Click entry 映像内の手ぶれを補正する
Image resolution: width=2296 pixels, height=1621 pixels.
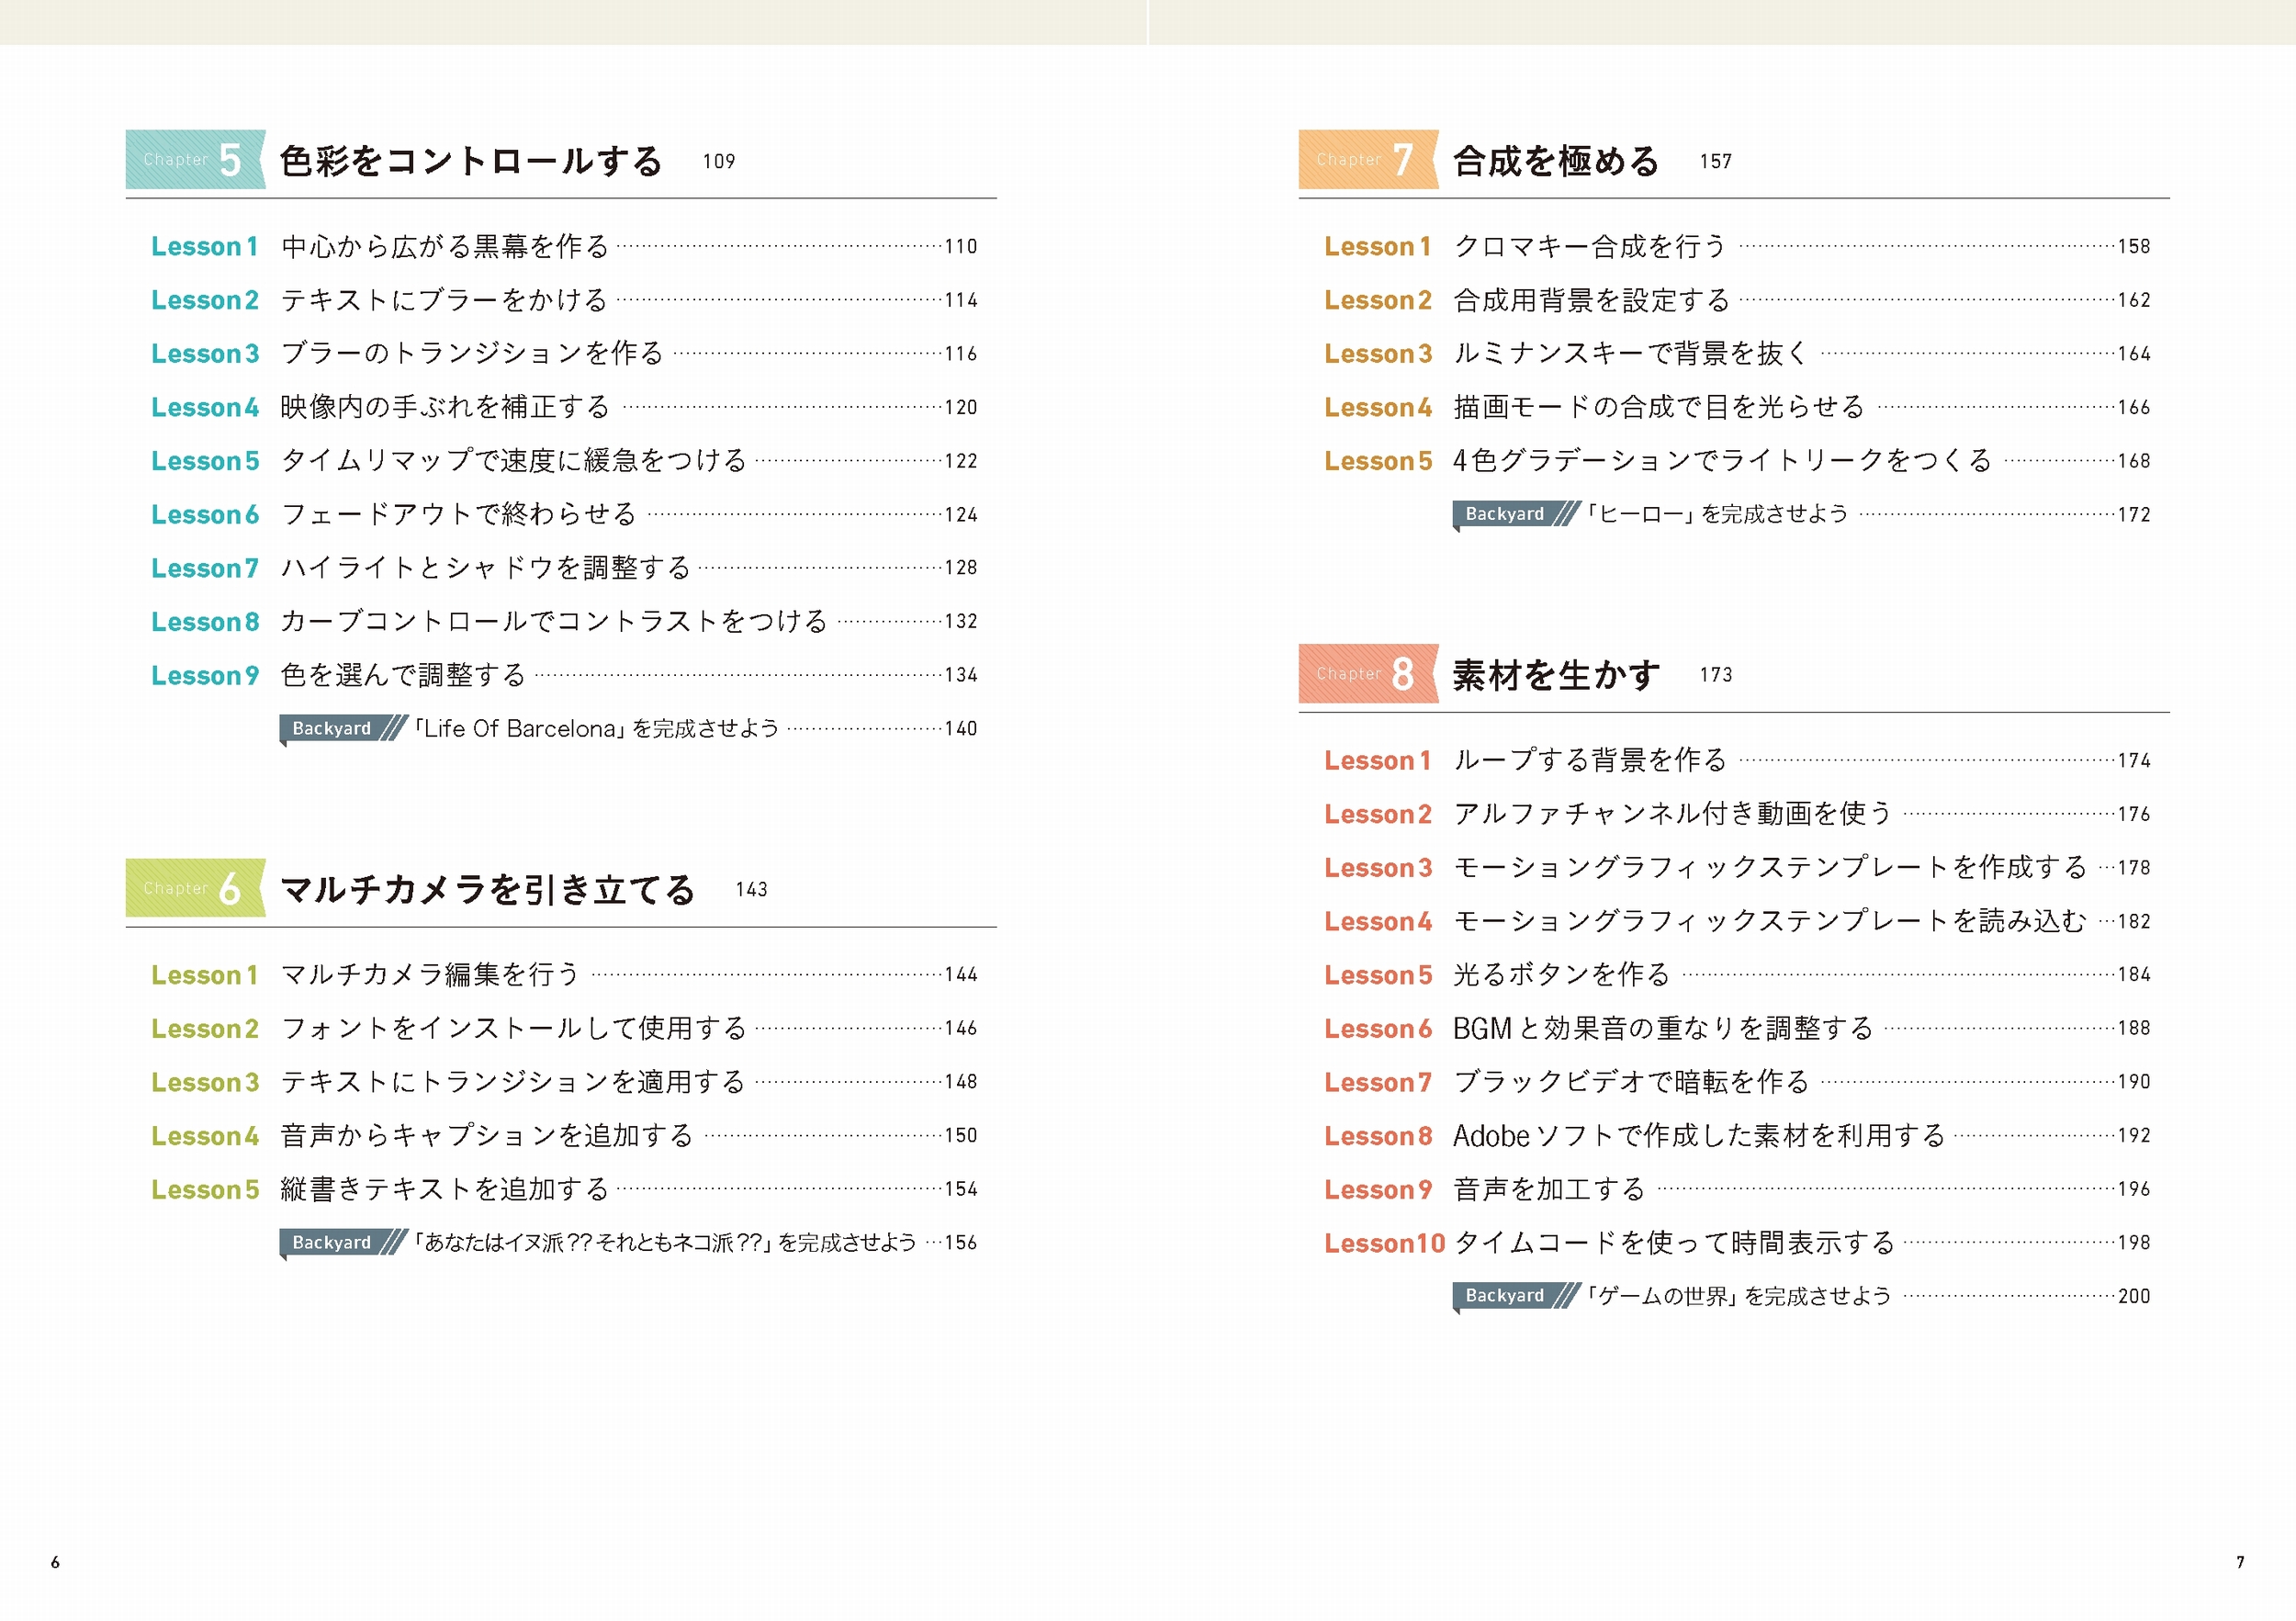445,407
